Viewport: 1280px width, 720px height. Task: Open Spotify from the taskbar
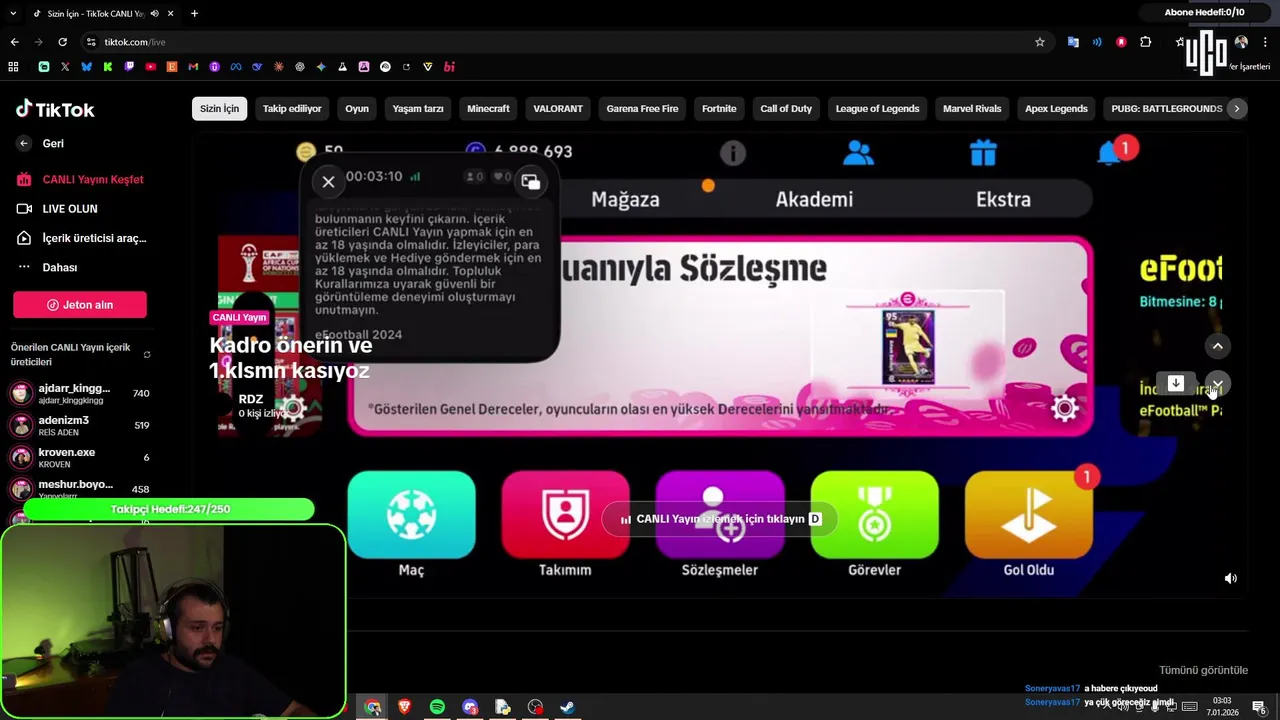coord(437,707)
